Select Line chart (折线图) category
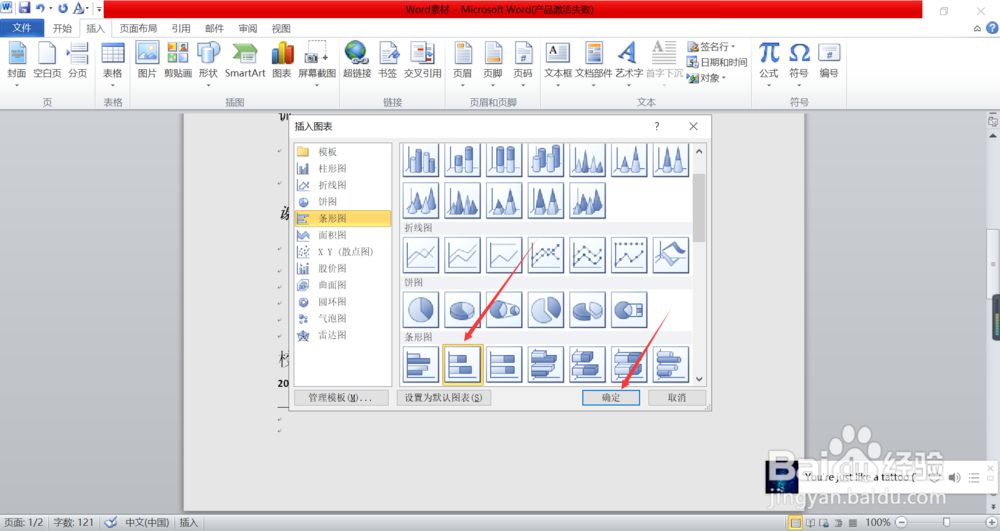The height and width of the screenshot is (531, 1000). click(x=342, y=185)
